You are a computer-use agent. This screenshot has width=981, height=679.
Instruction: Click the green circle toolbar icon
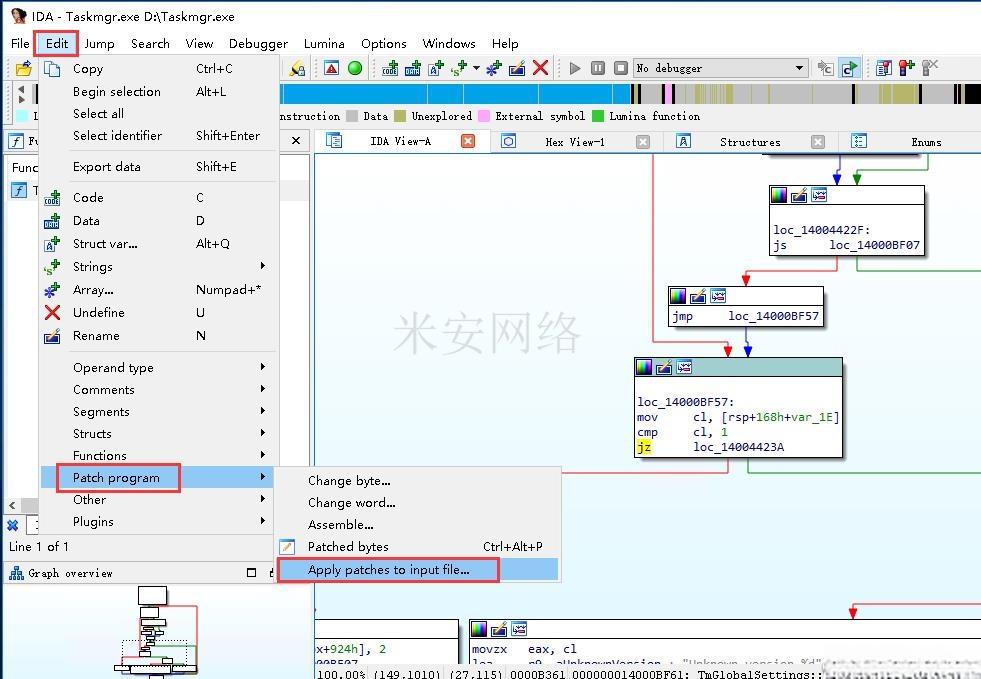click(355, 68)
